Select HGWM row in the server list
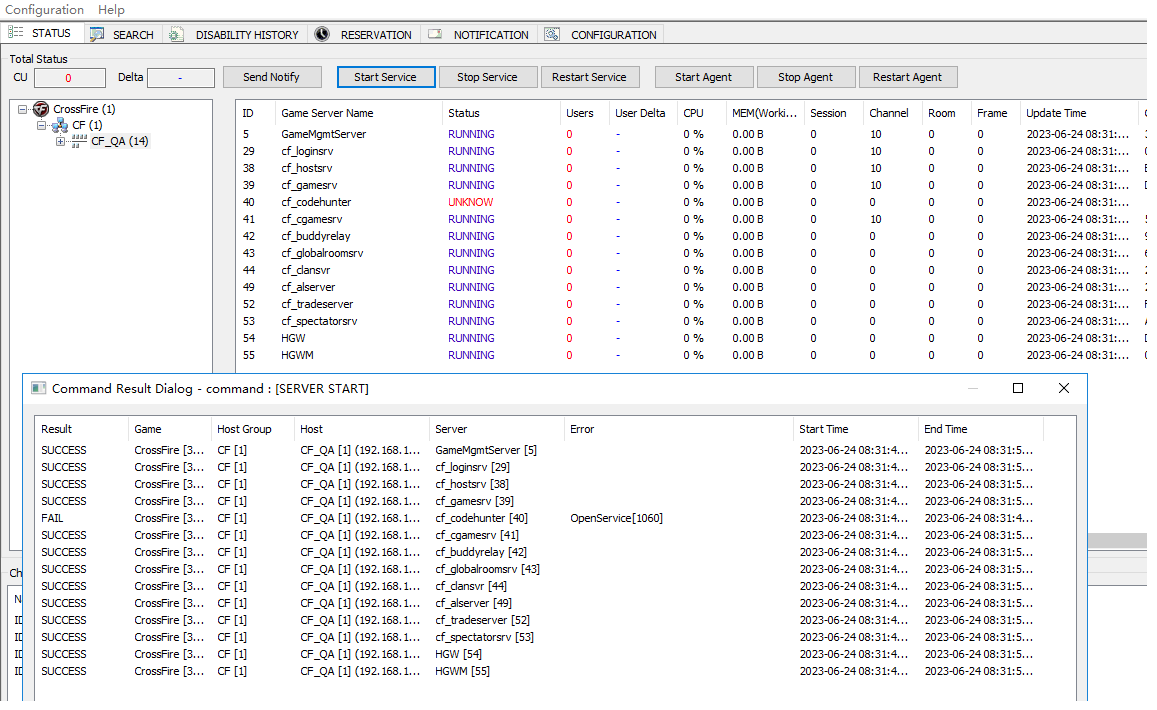Screen dimensions: 1157x710 691,355
